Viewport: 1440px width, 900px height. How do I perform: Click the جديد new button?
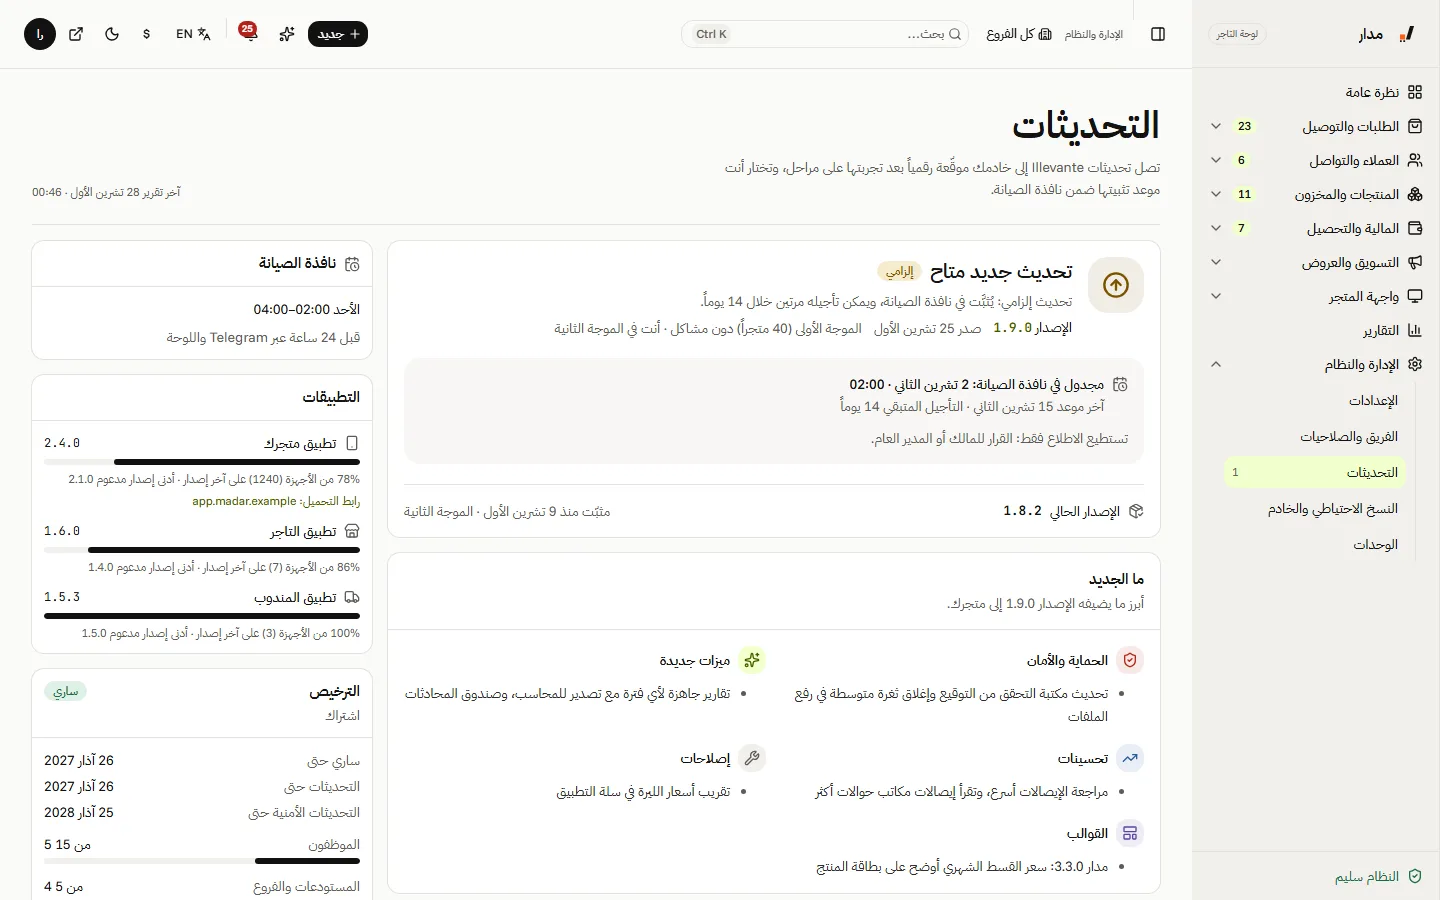point(338,34)
